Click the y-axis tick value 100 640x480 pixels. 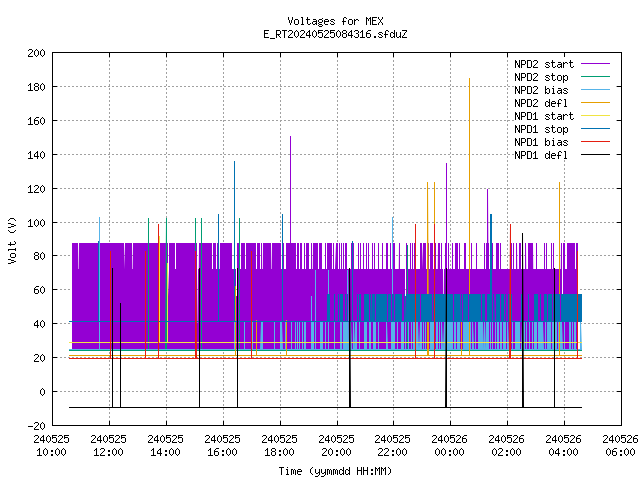tap(36, 223)
